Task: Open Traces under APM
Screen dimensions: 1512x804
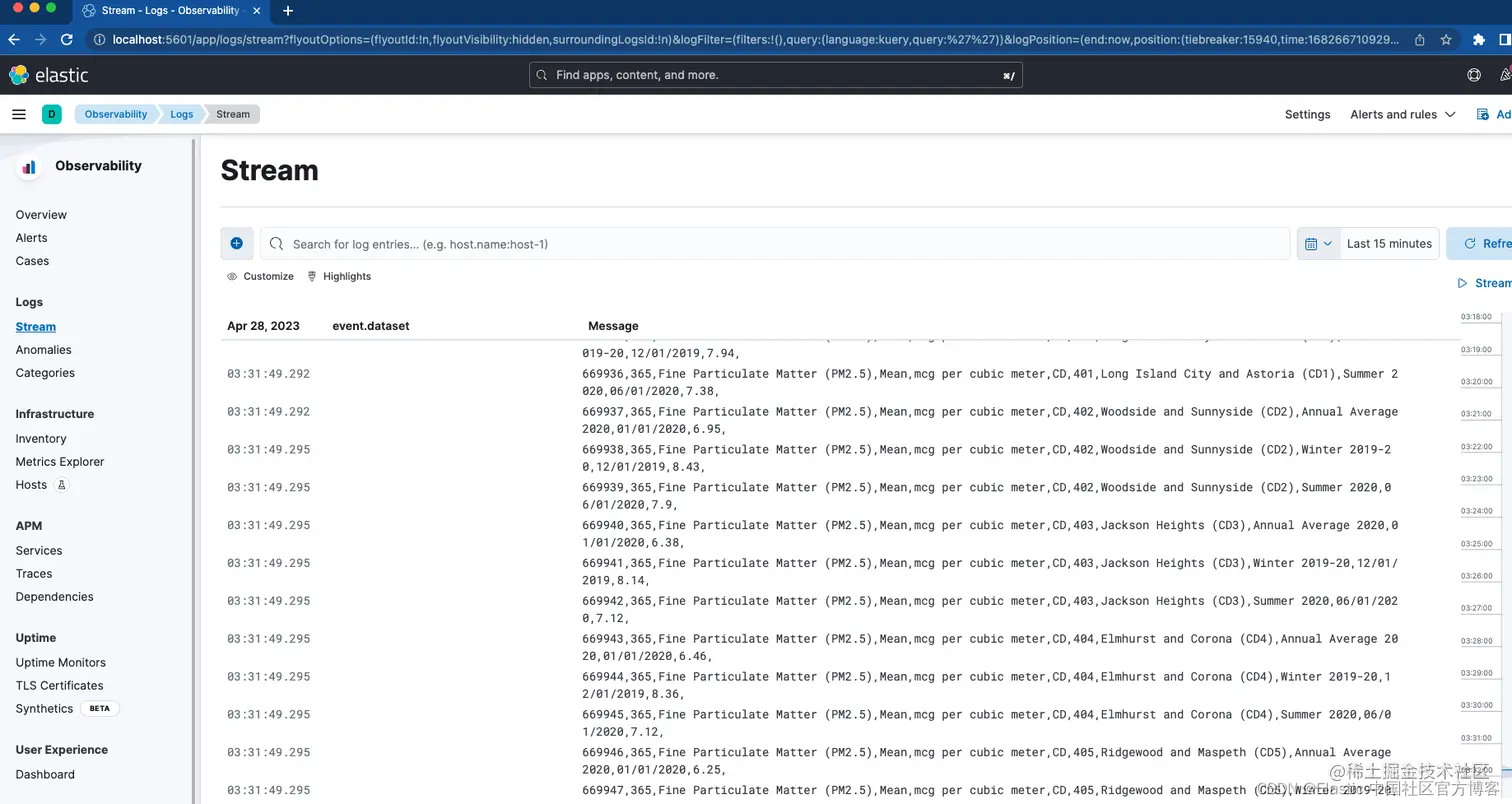Action: coord(34,574)
